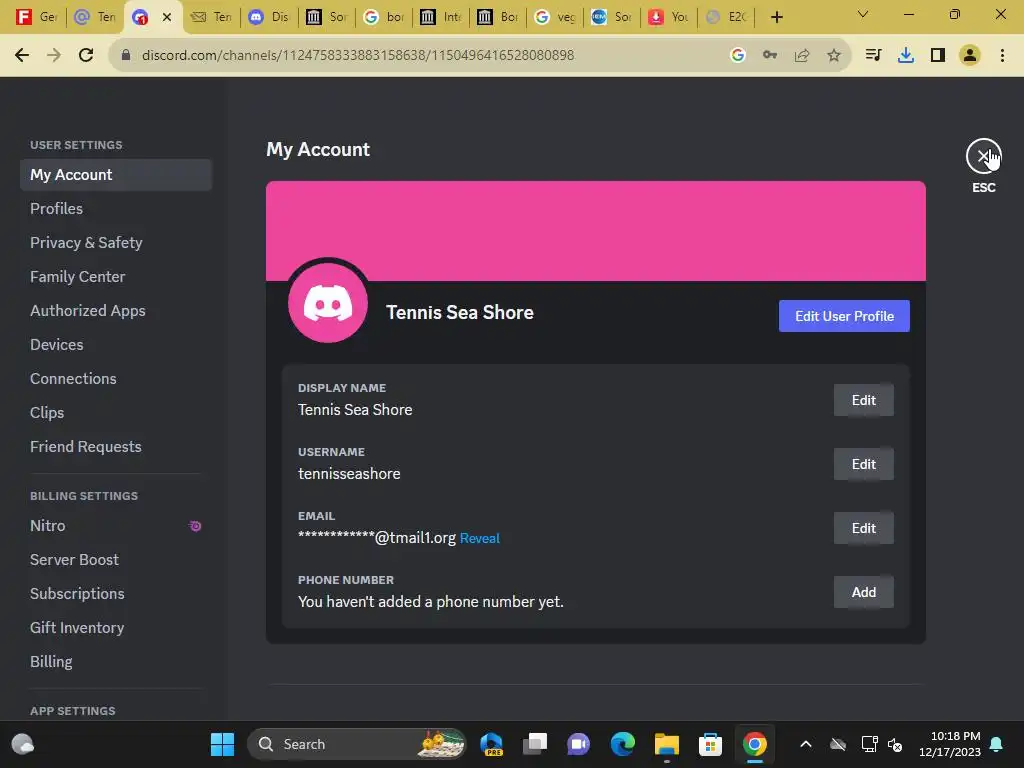
Task: Open Gift Inventory settings
Action: point(116,628)
